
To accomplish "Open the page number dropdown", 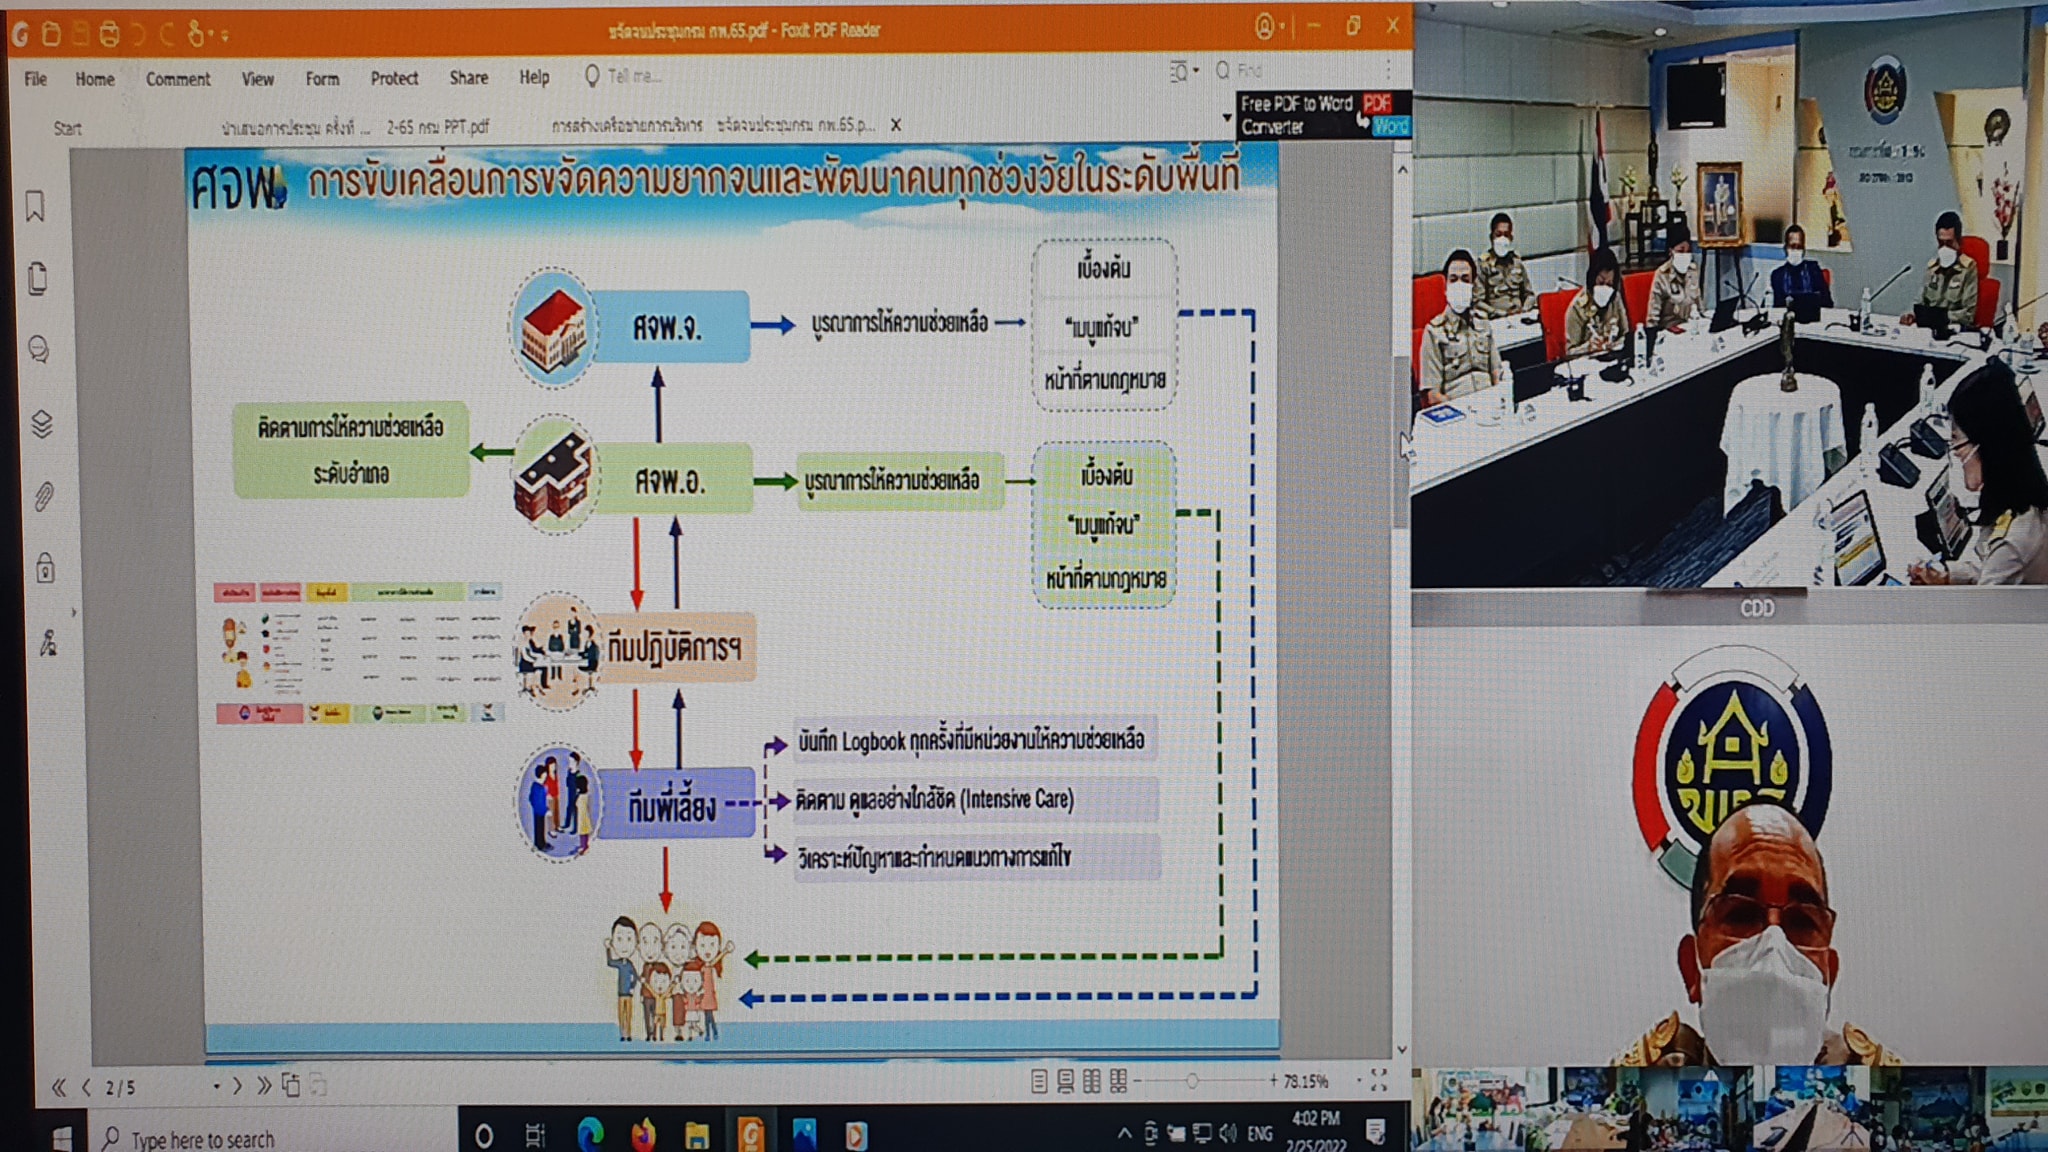I will point(216,1086).
